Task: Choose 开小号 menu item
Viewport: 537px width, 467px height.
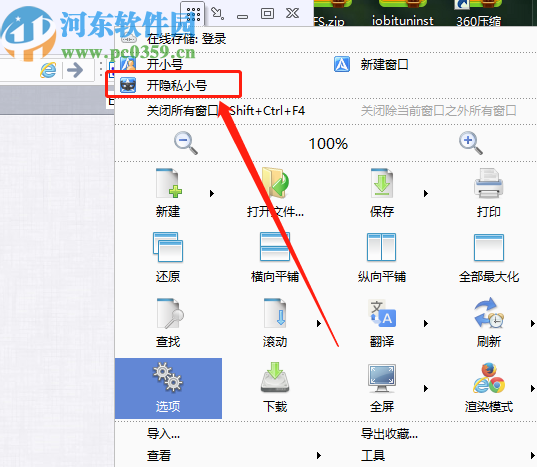Action: 165,64
